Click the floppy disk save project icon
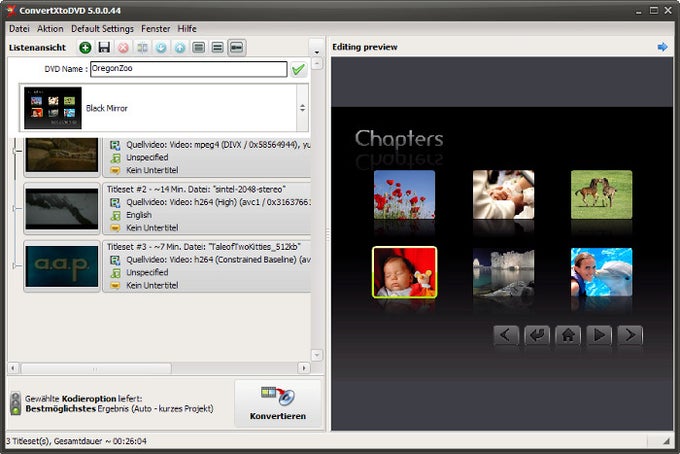This screenshot has width=680, height=454. [104, 47]
